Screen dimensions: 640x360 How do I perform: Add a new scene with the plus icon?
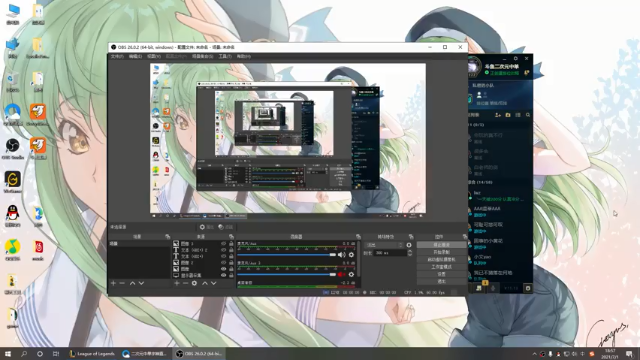tap(113, 283)
